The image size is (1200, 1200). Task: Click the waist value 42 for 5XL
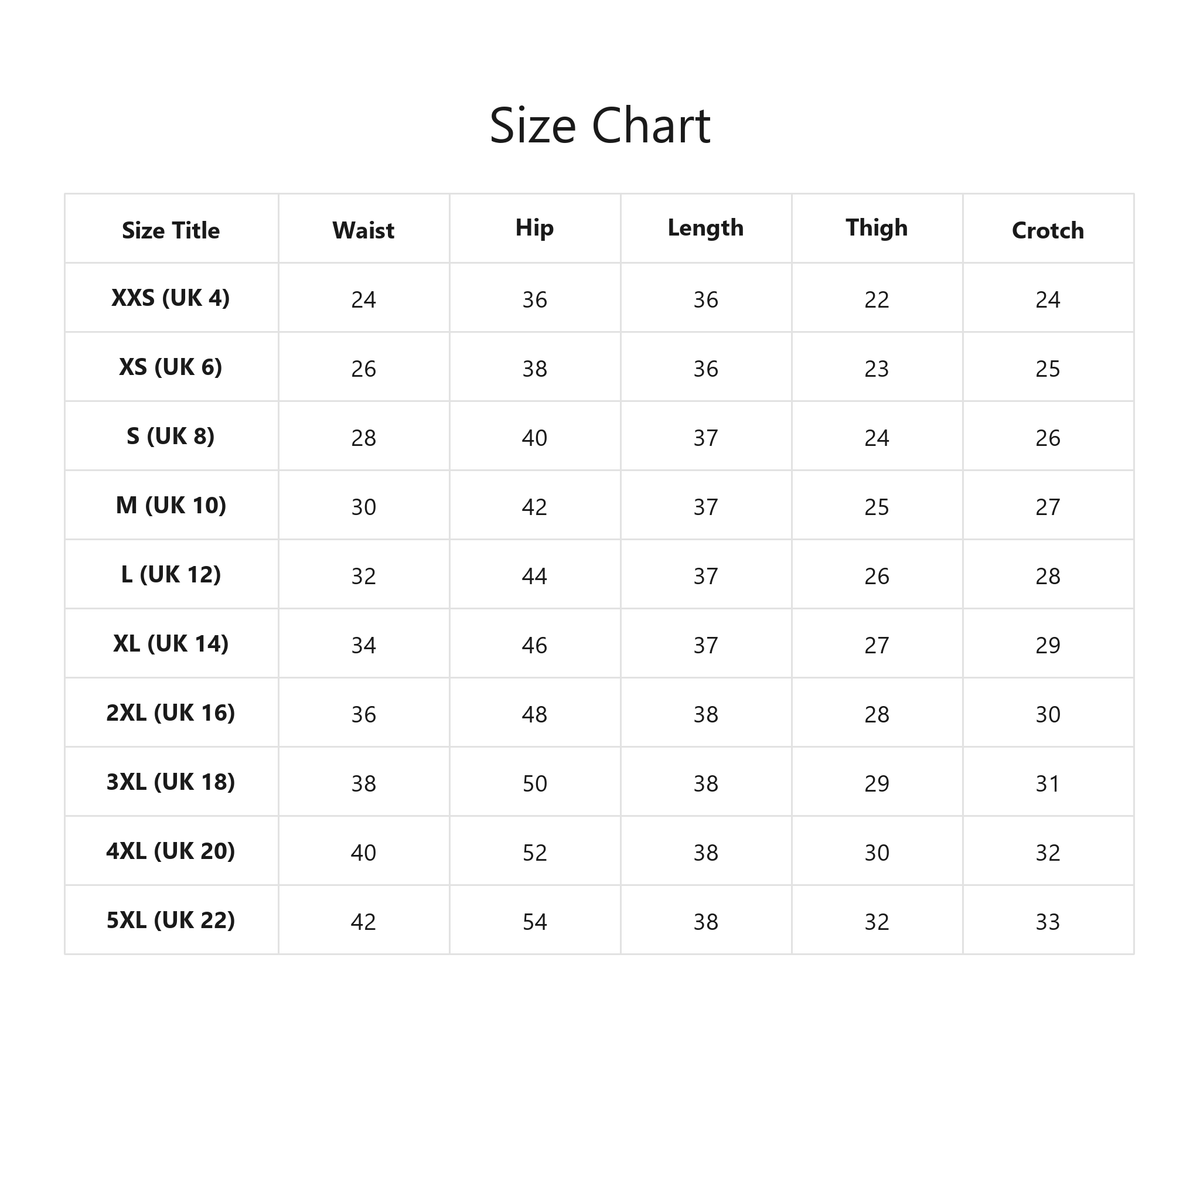pyautogui.click(x=363, y=922)
